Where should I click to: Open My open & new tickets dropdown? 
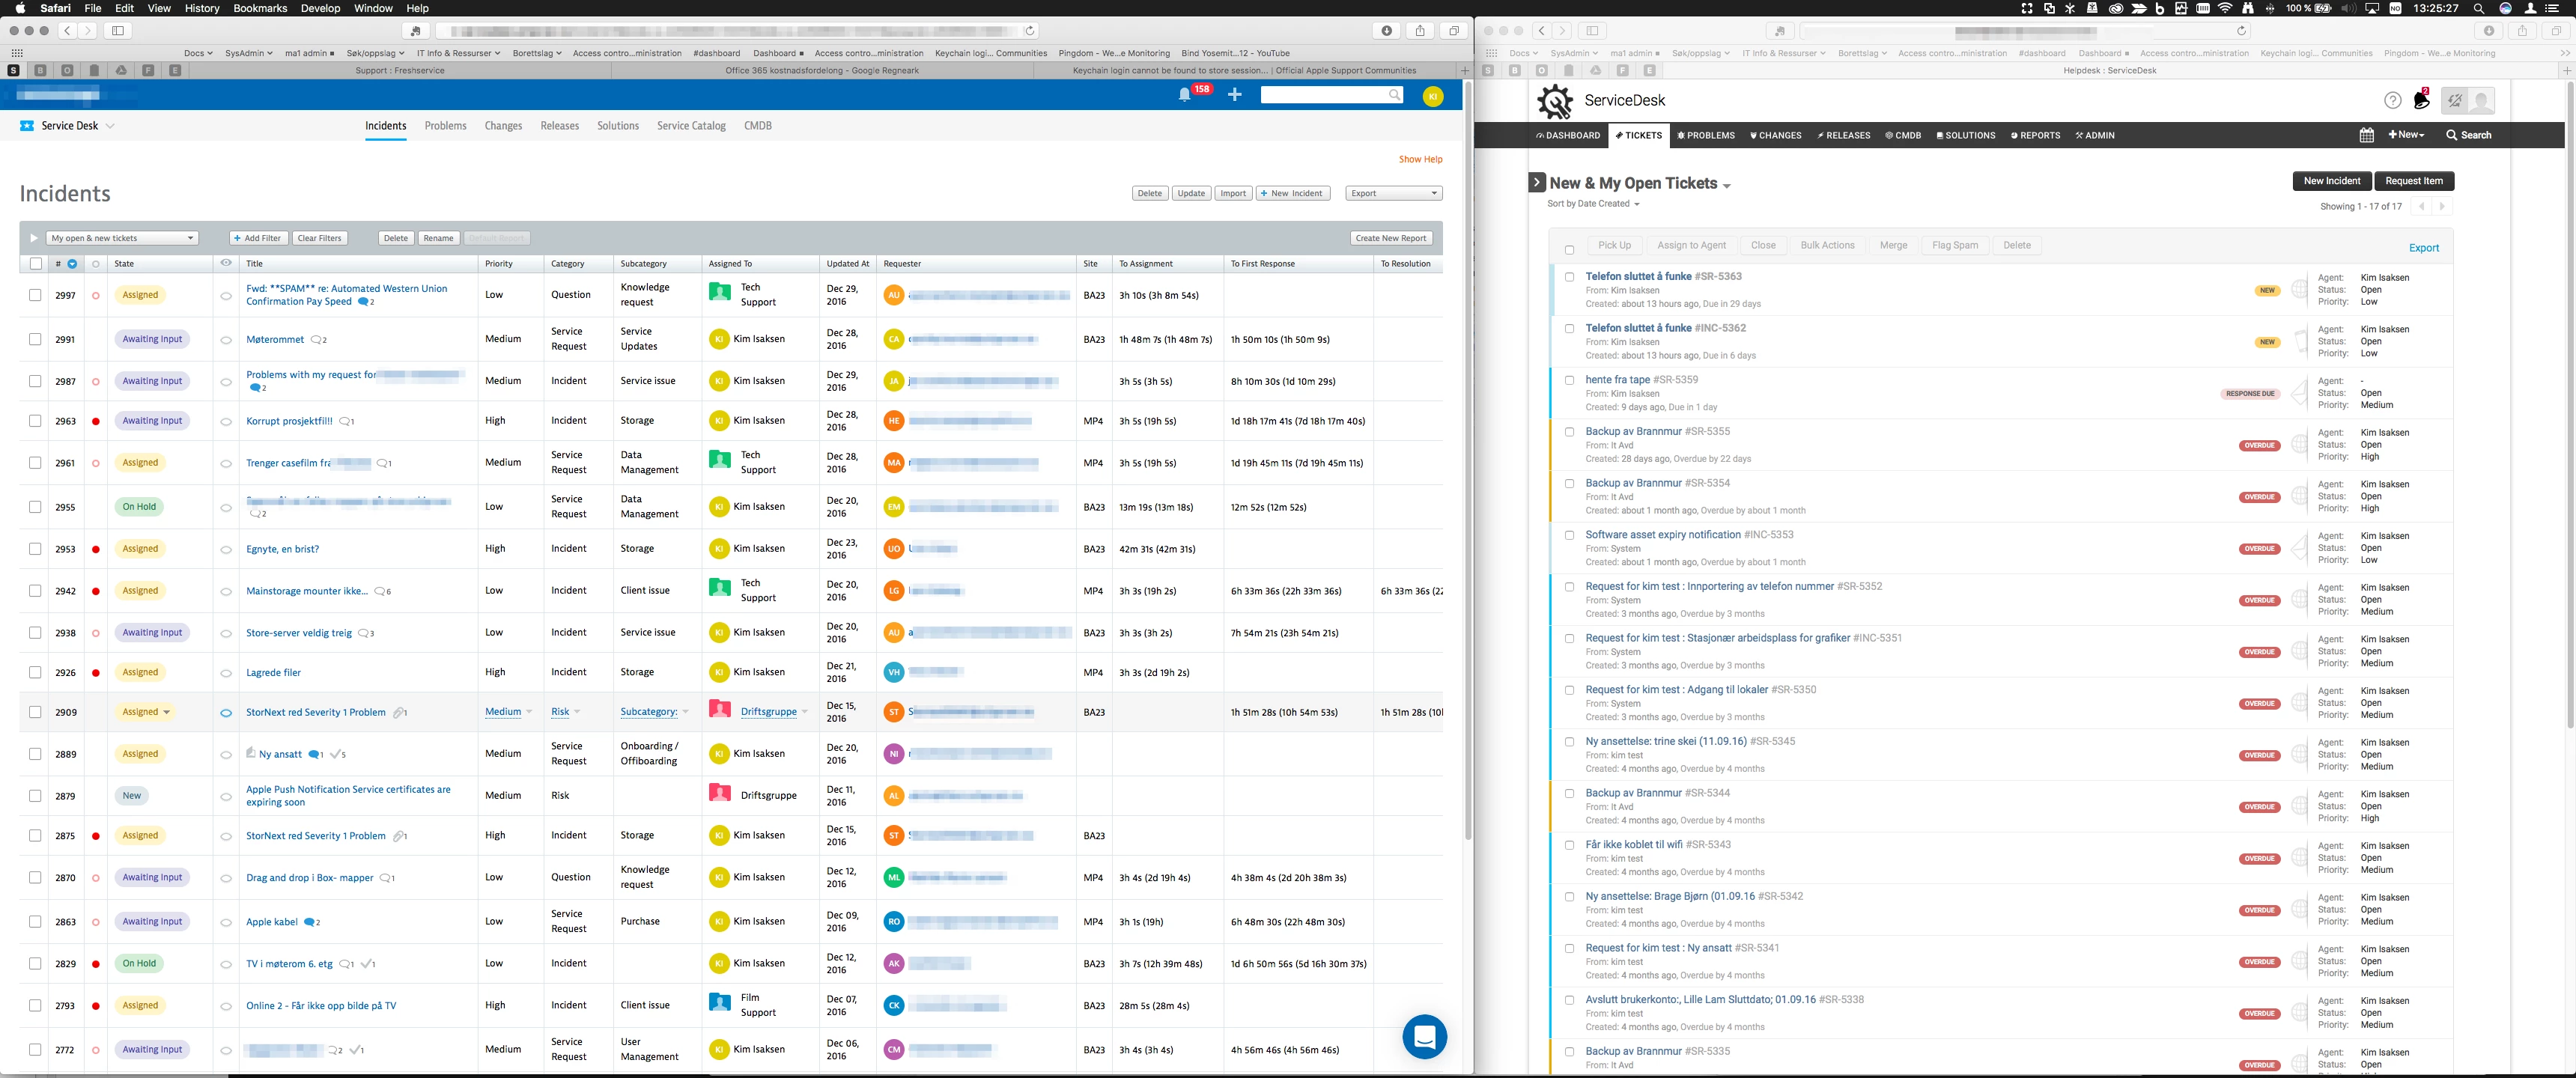123,238
